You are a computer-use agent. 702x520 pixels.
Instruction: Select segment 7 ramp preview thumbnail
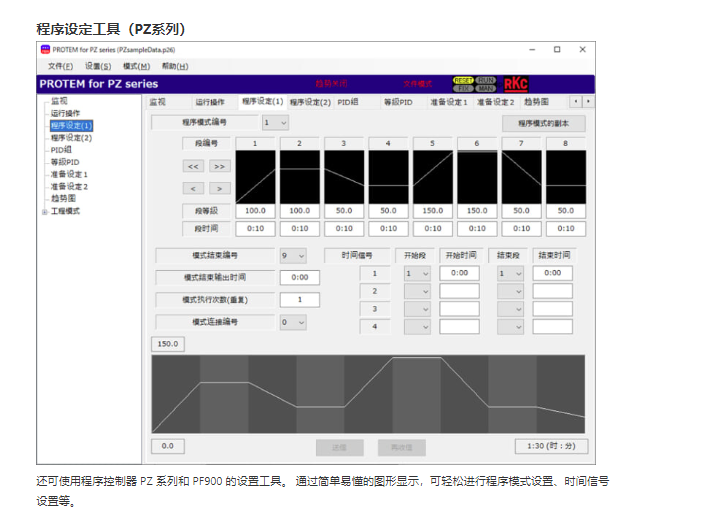(x=521, y=177)
